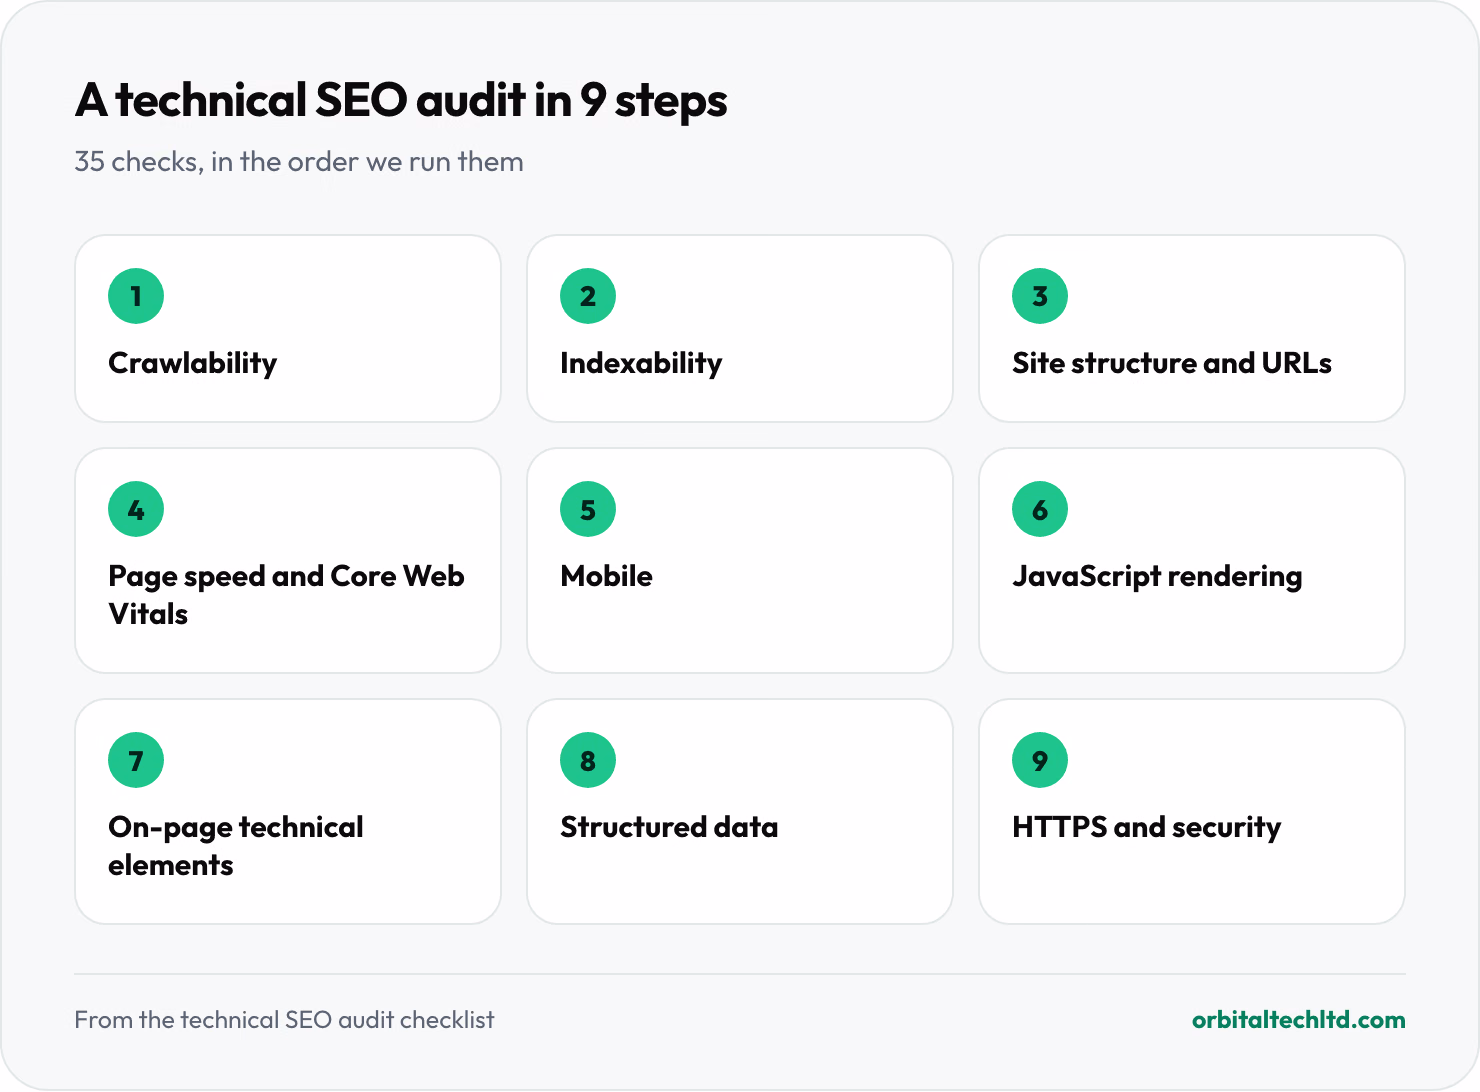The height and width of the screenshot is (1092, 1480).
Task: Click the green number 1 badge
Action: coord(136,296)
